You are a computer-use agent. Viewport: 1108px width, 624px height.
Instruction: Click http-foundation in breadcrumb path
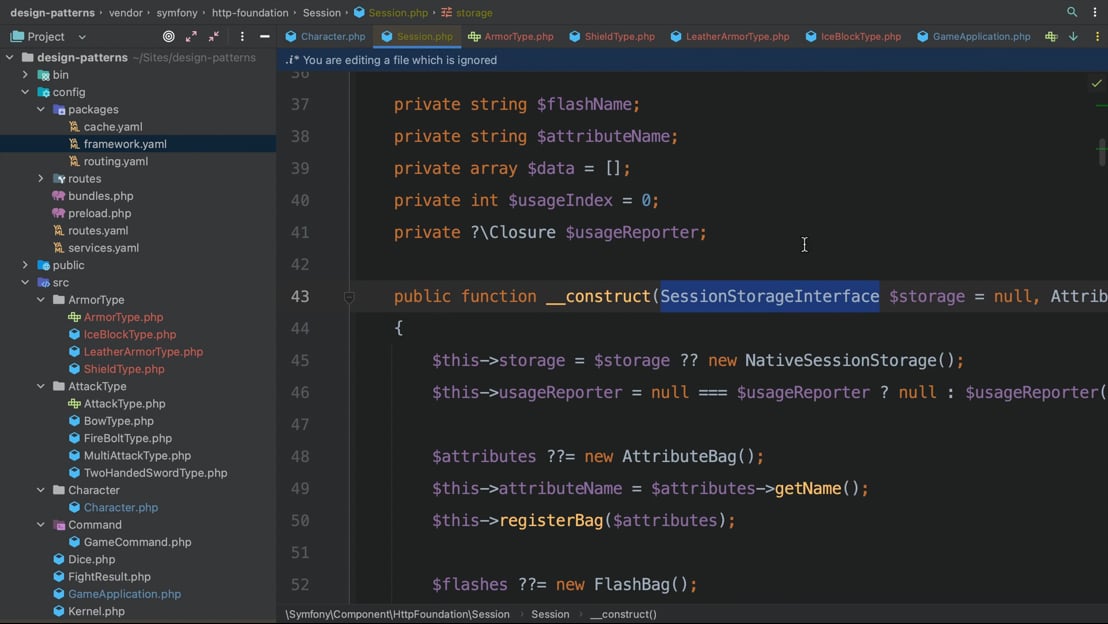(250, 13)
